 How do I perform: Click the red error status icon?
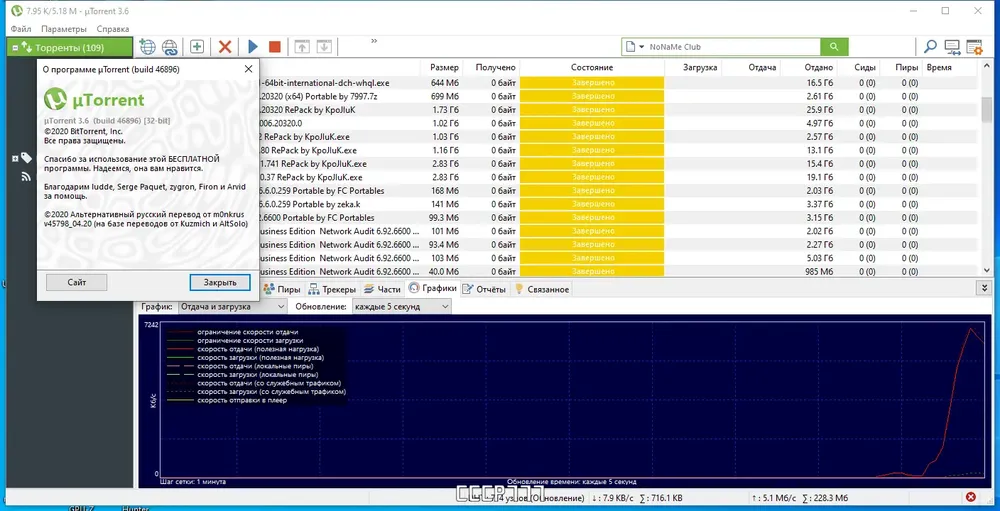click(971, 497)
